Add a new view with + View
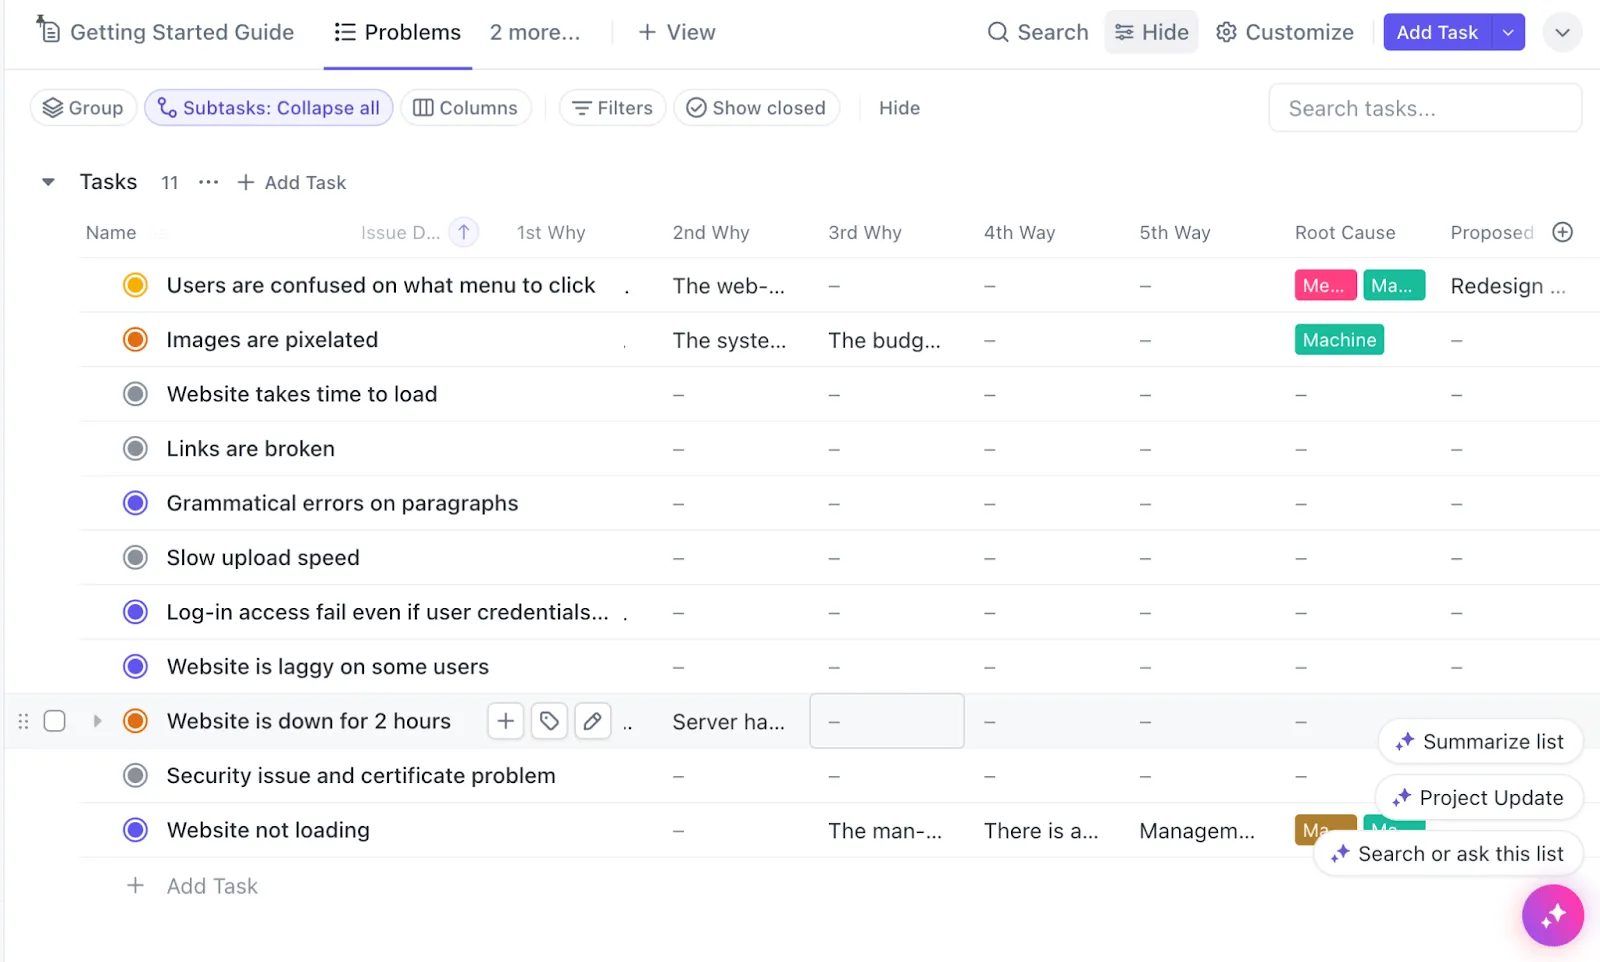This screenshot has height=962, width=1600. [x=677, y=32]
